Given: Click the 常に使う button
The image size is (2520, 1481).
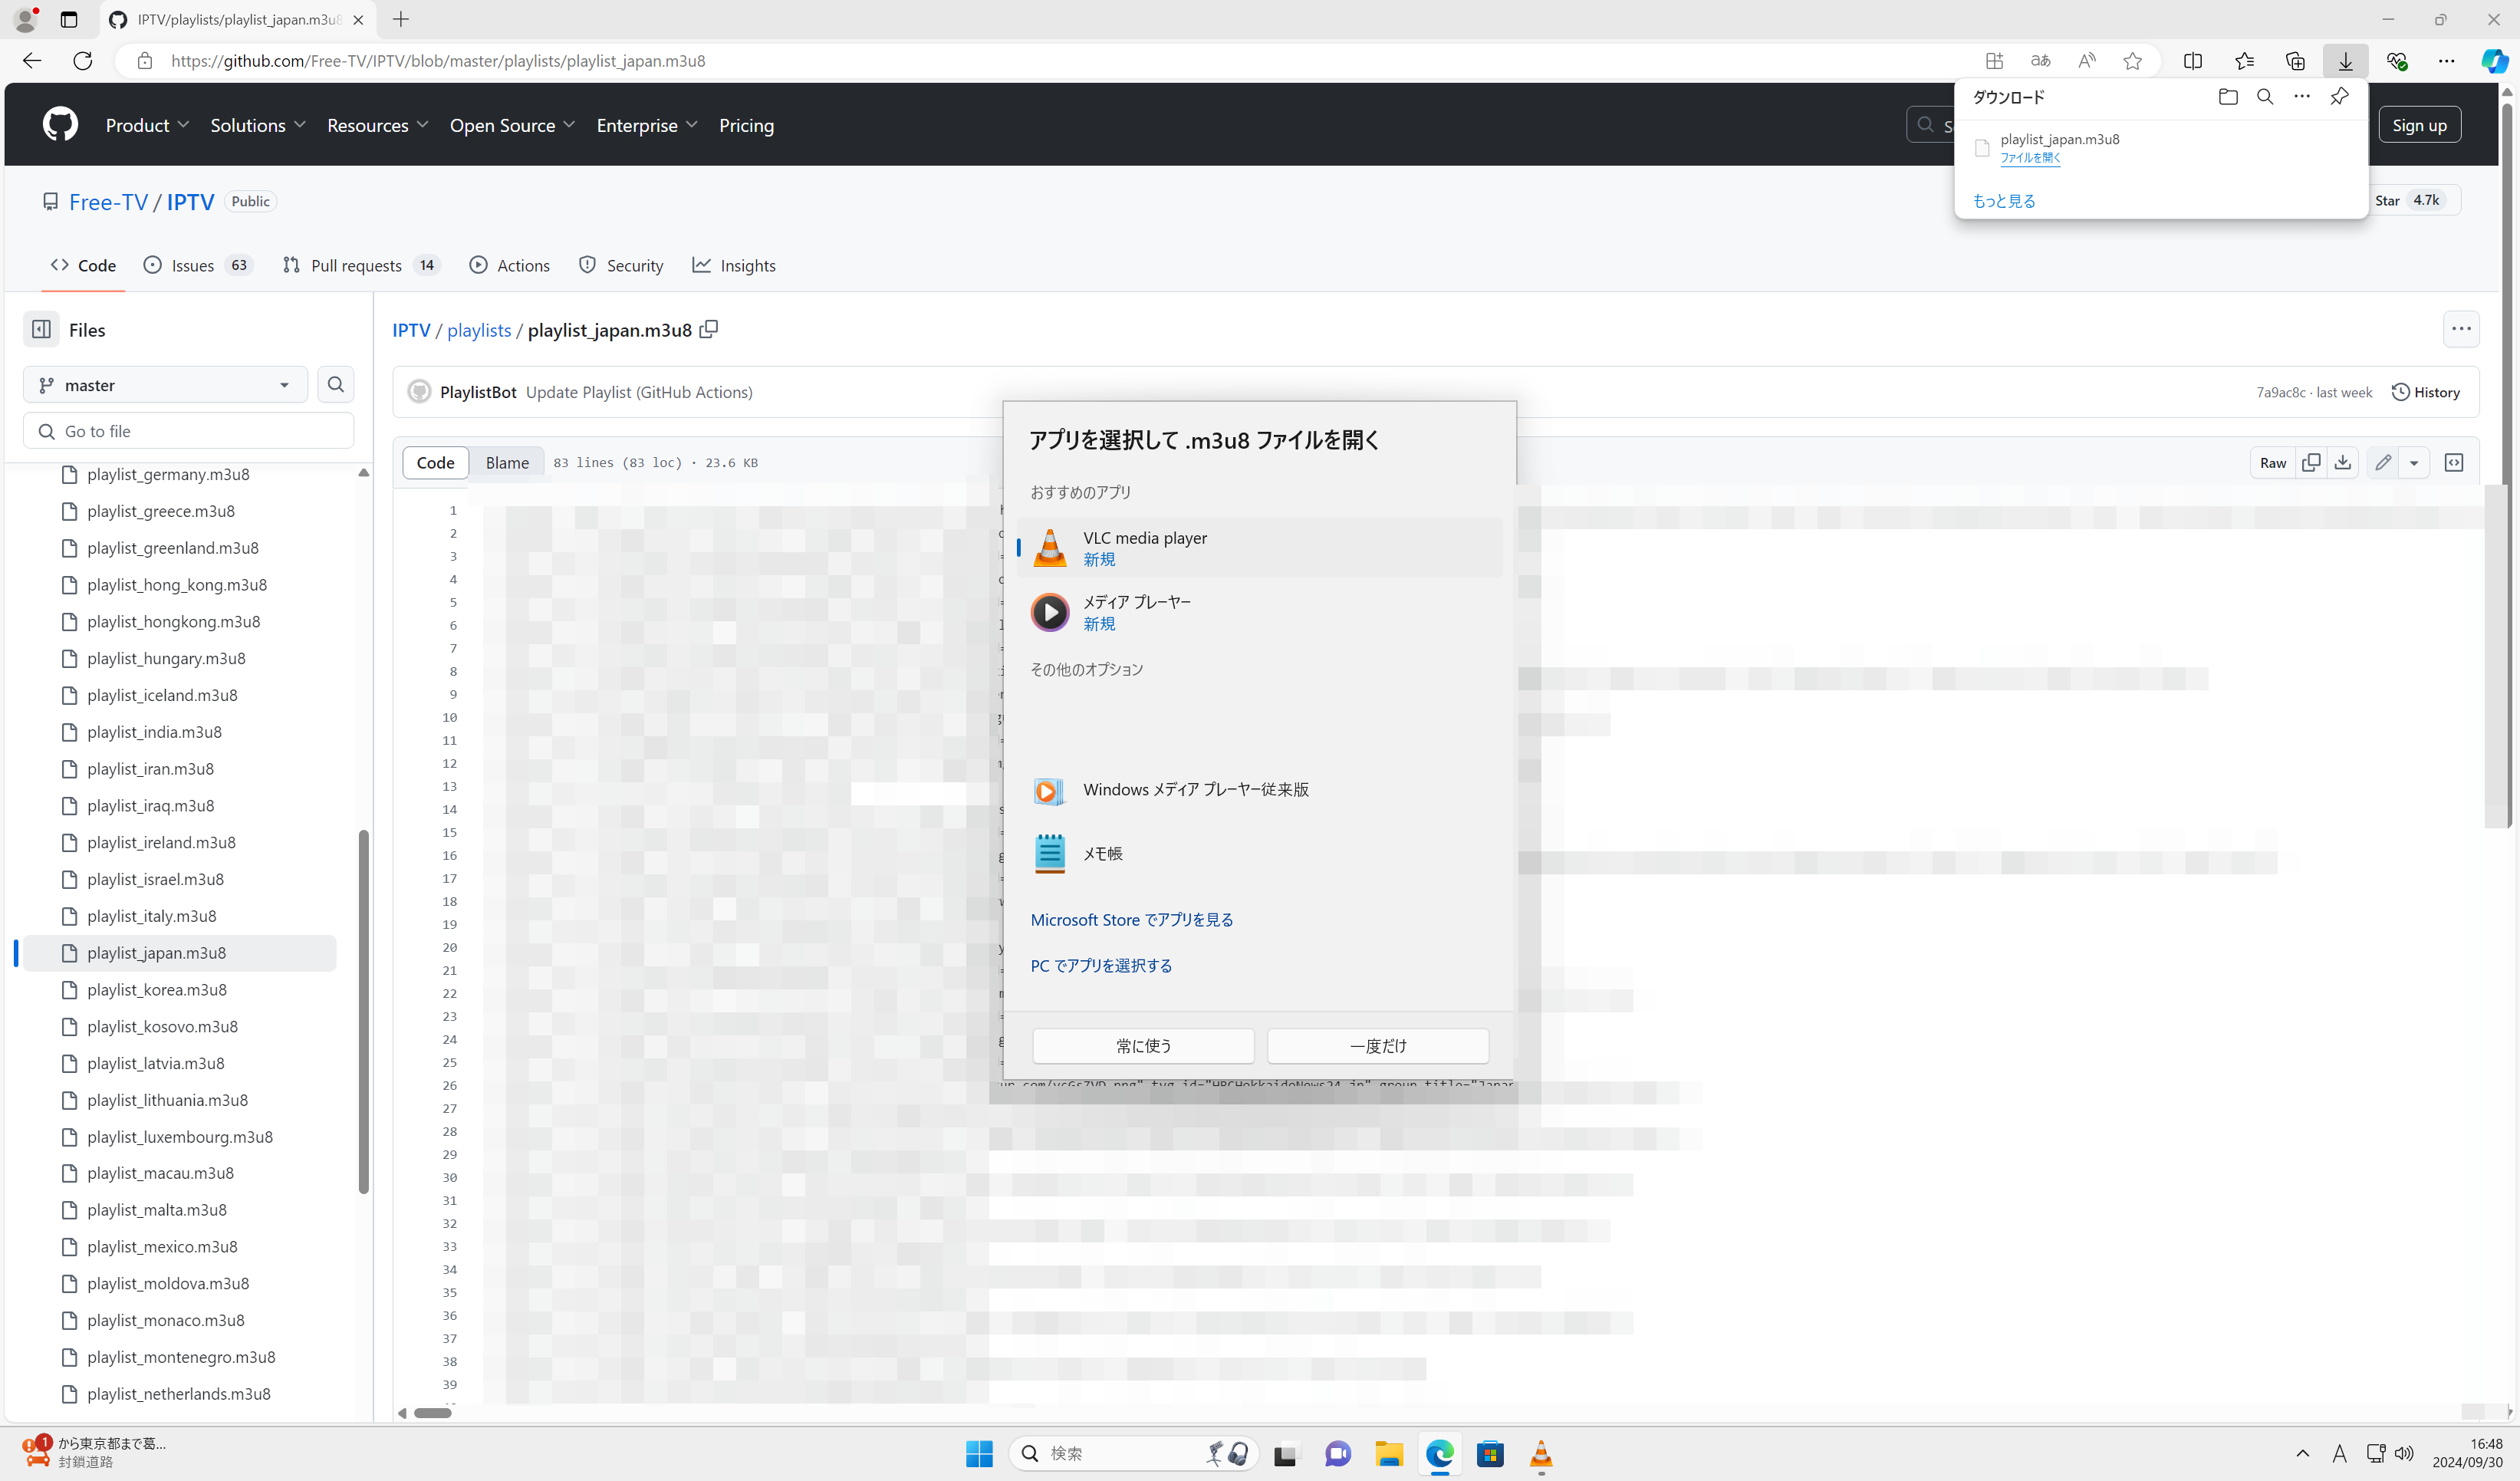Looking at the screenshot, I should pyautogui.click(x=1143, y=1045).
